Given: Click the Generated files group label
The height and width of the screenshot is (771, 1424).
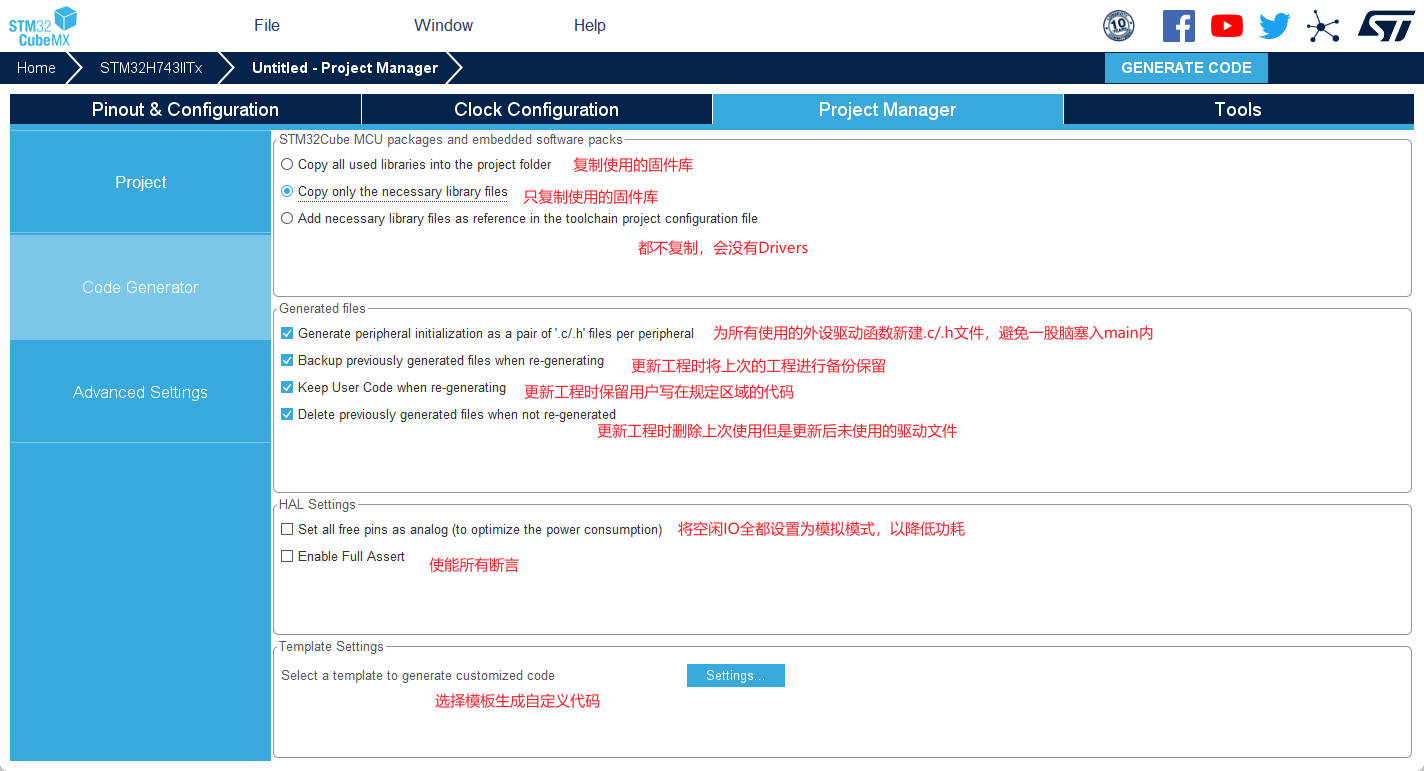Looking at the screenshot, I should [322, 308].
